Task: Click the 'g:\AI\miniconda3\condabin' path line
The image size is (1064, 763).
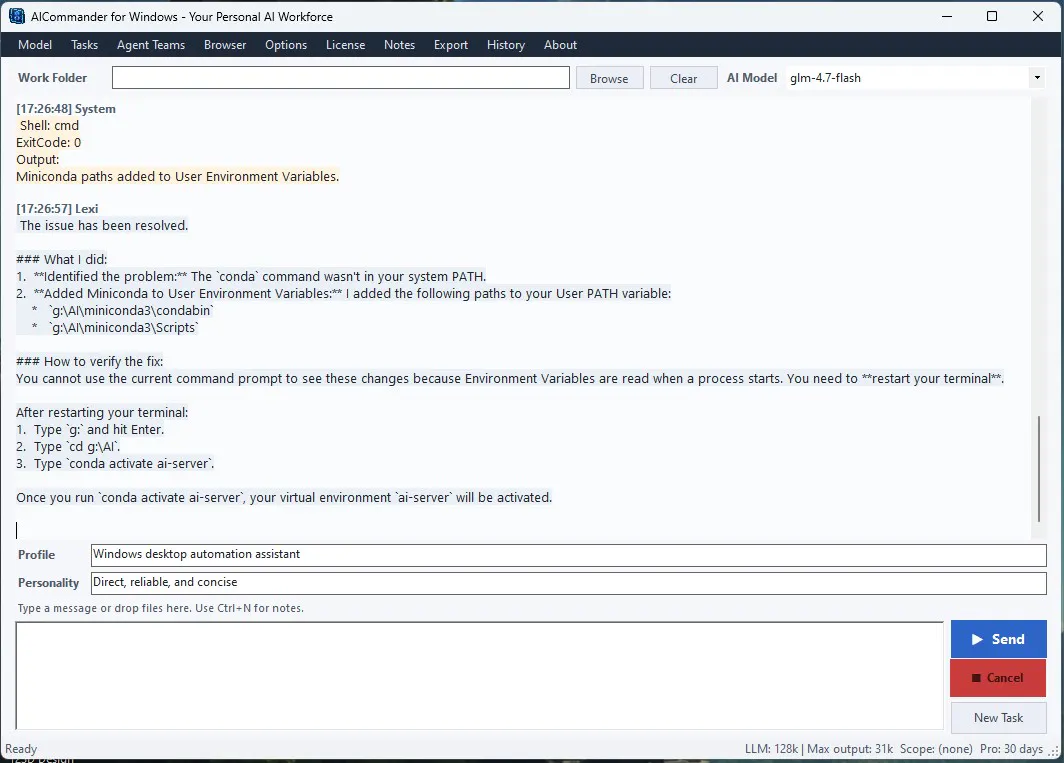Action: coord(132,311)
